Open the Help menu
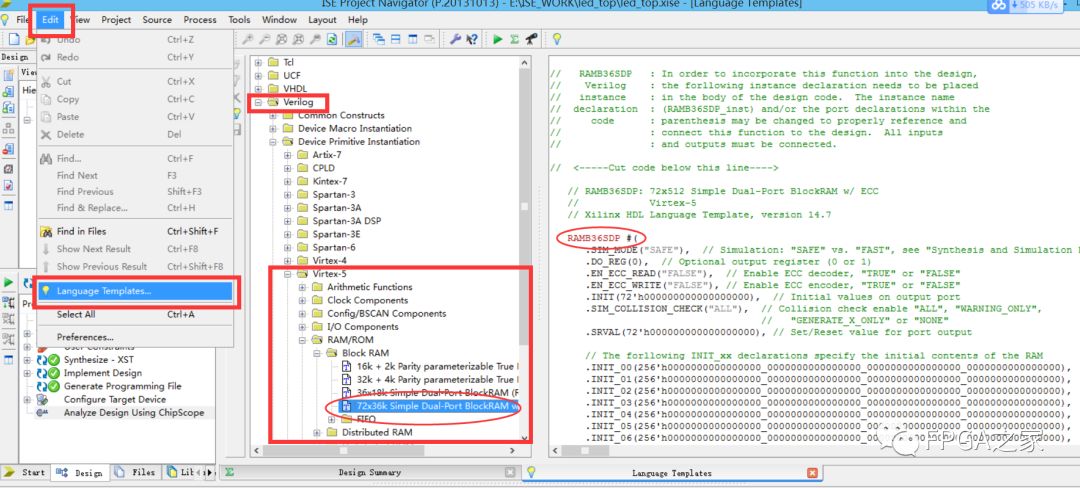 pyautogui.click(x=358, y=20)
